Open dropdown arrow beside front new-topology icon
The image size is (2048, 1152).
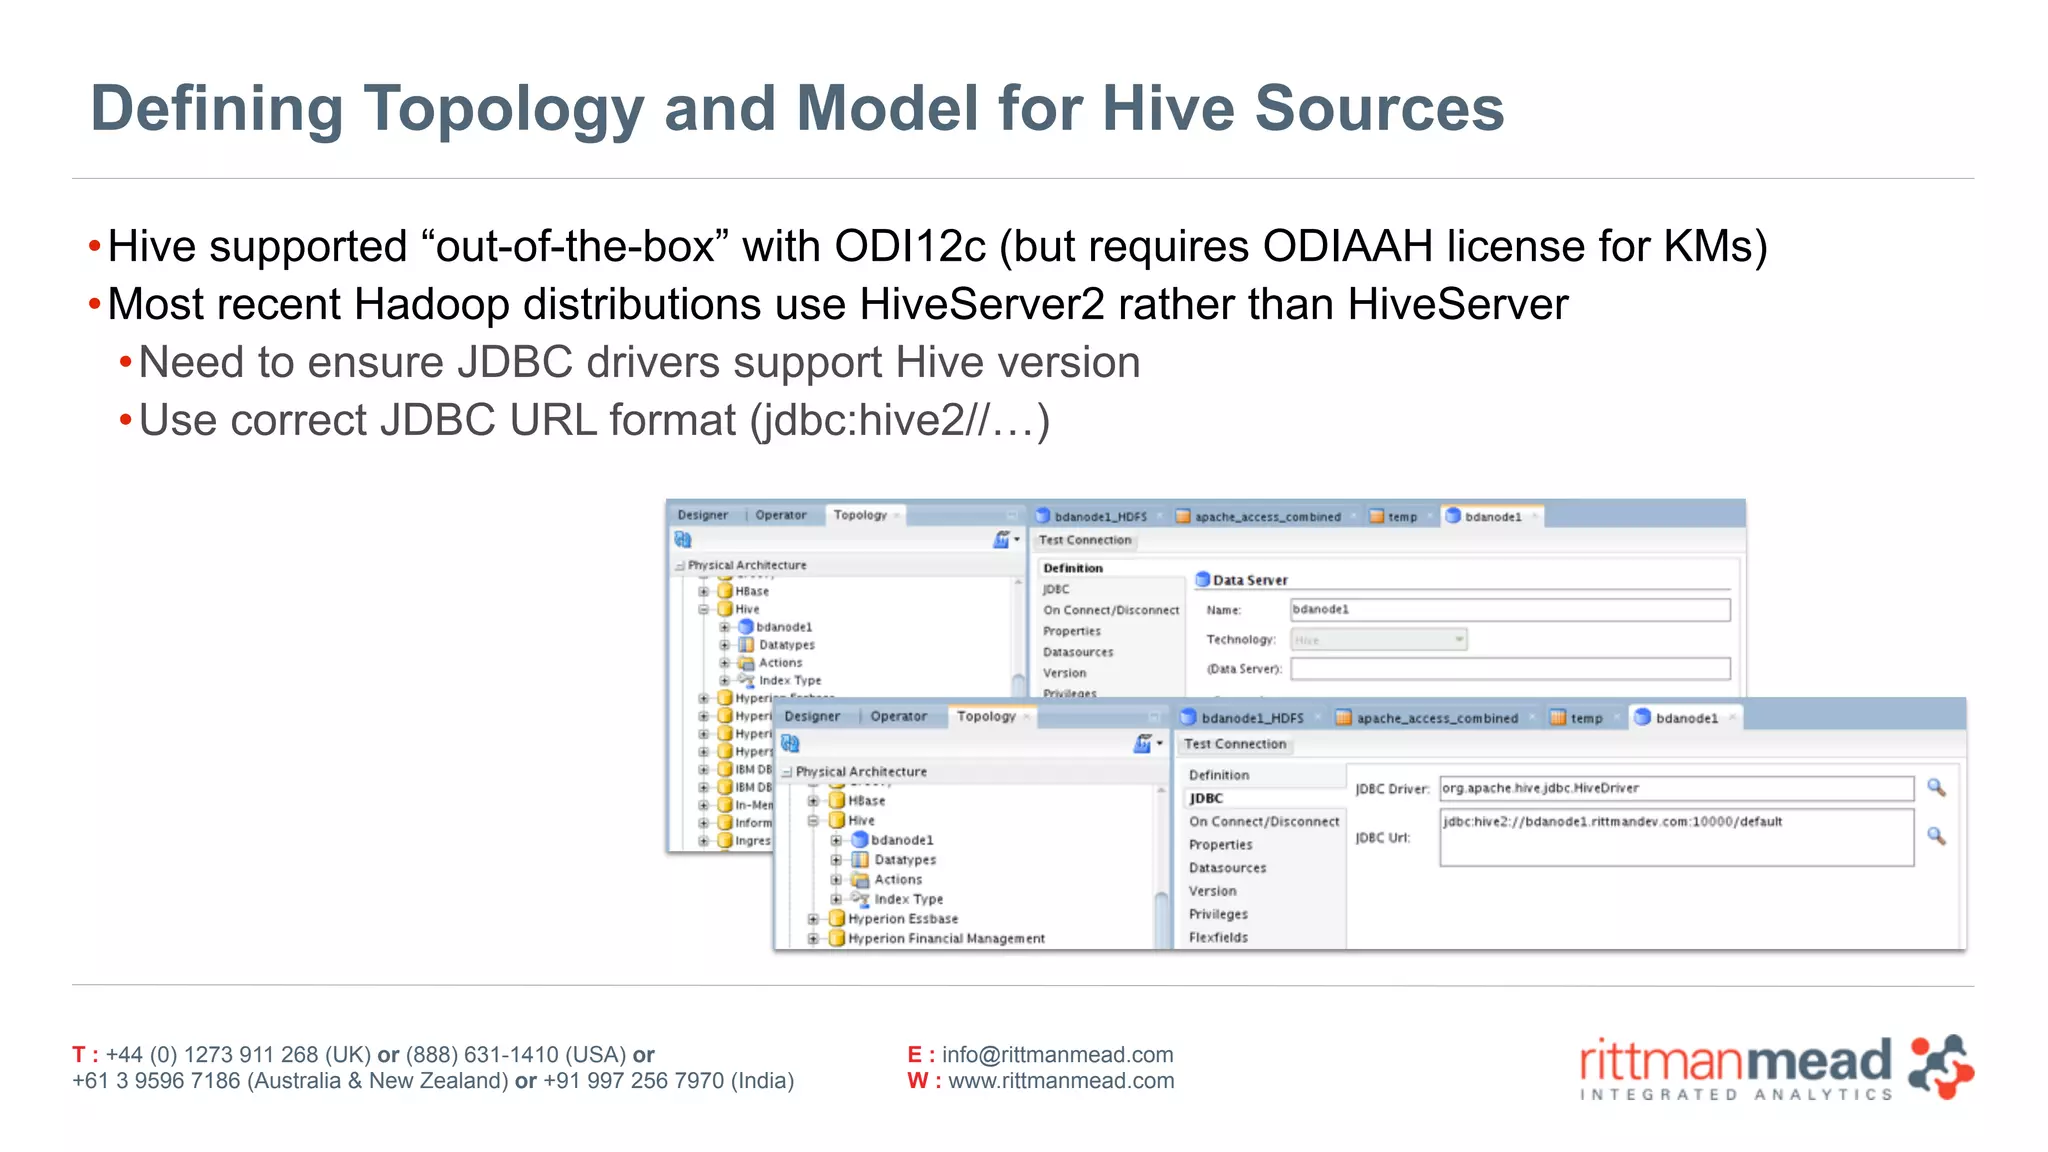pos(1159,743)
